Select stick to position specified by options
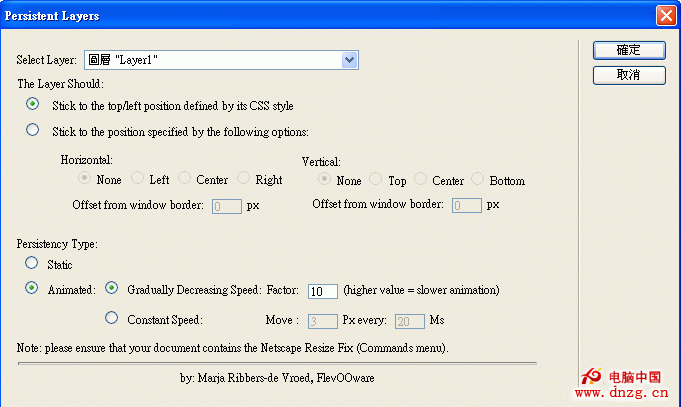 point(33,130)
